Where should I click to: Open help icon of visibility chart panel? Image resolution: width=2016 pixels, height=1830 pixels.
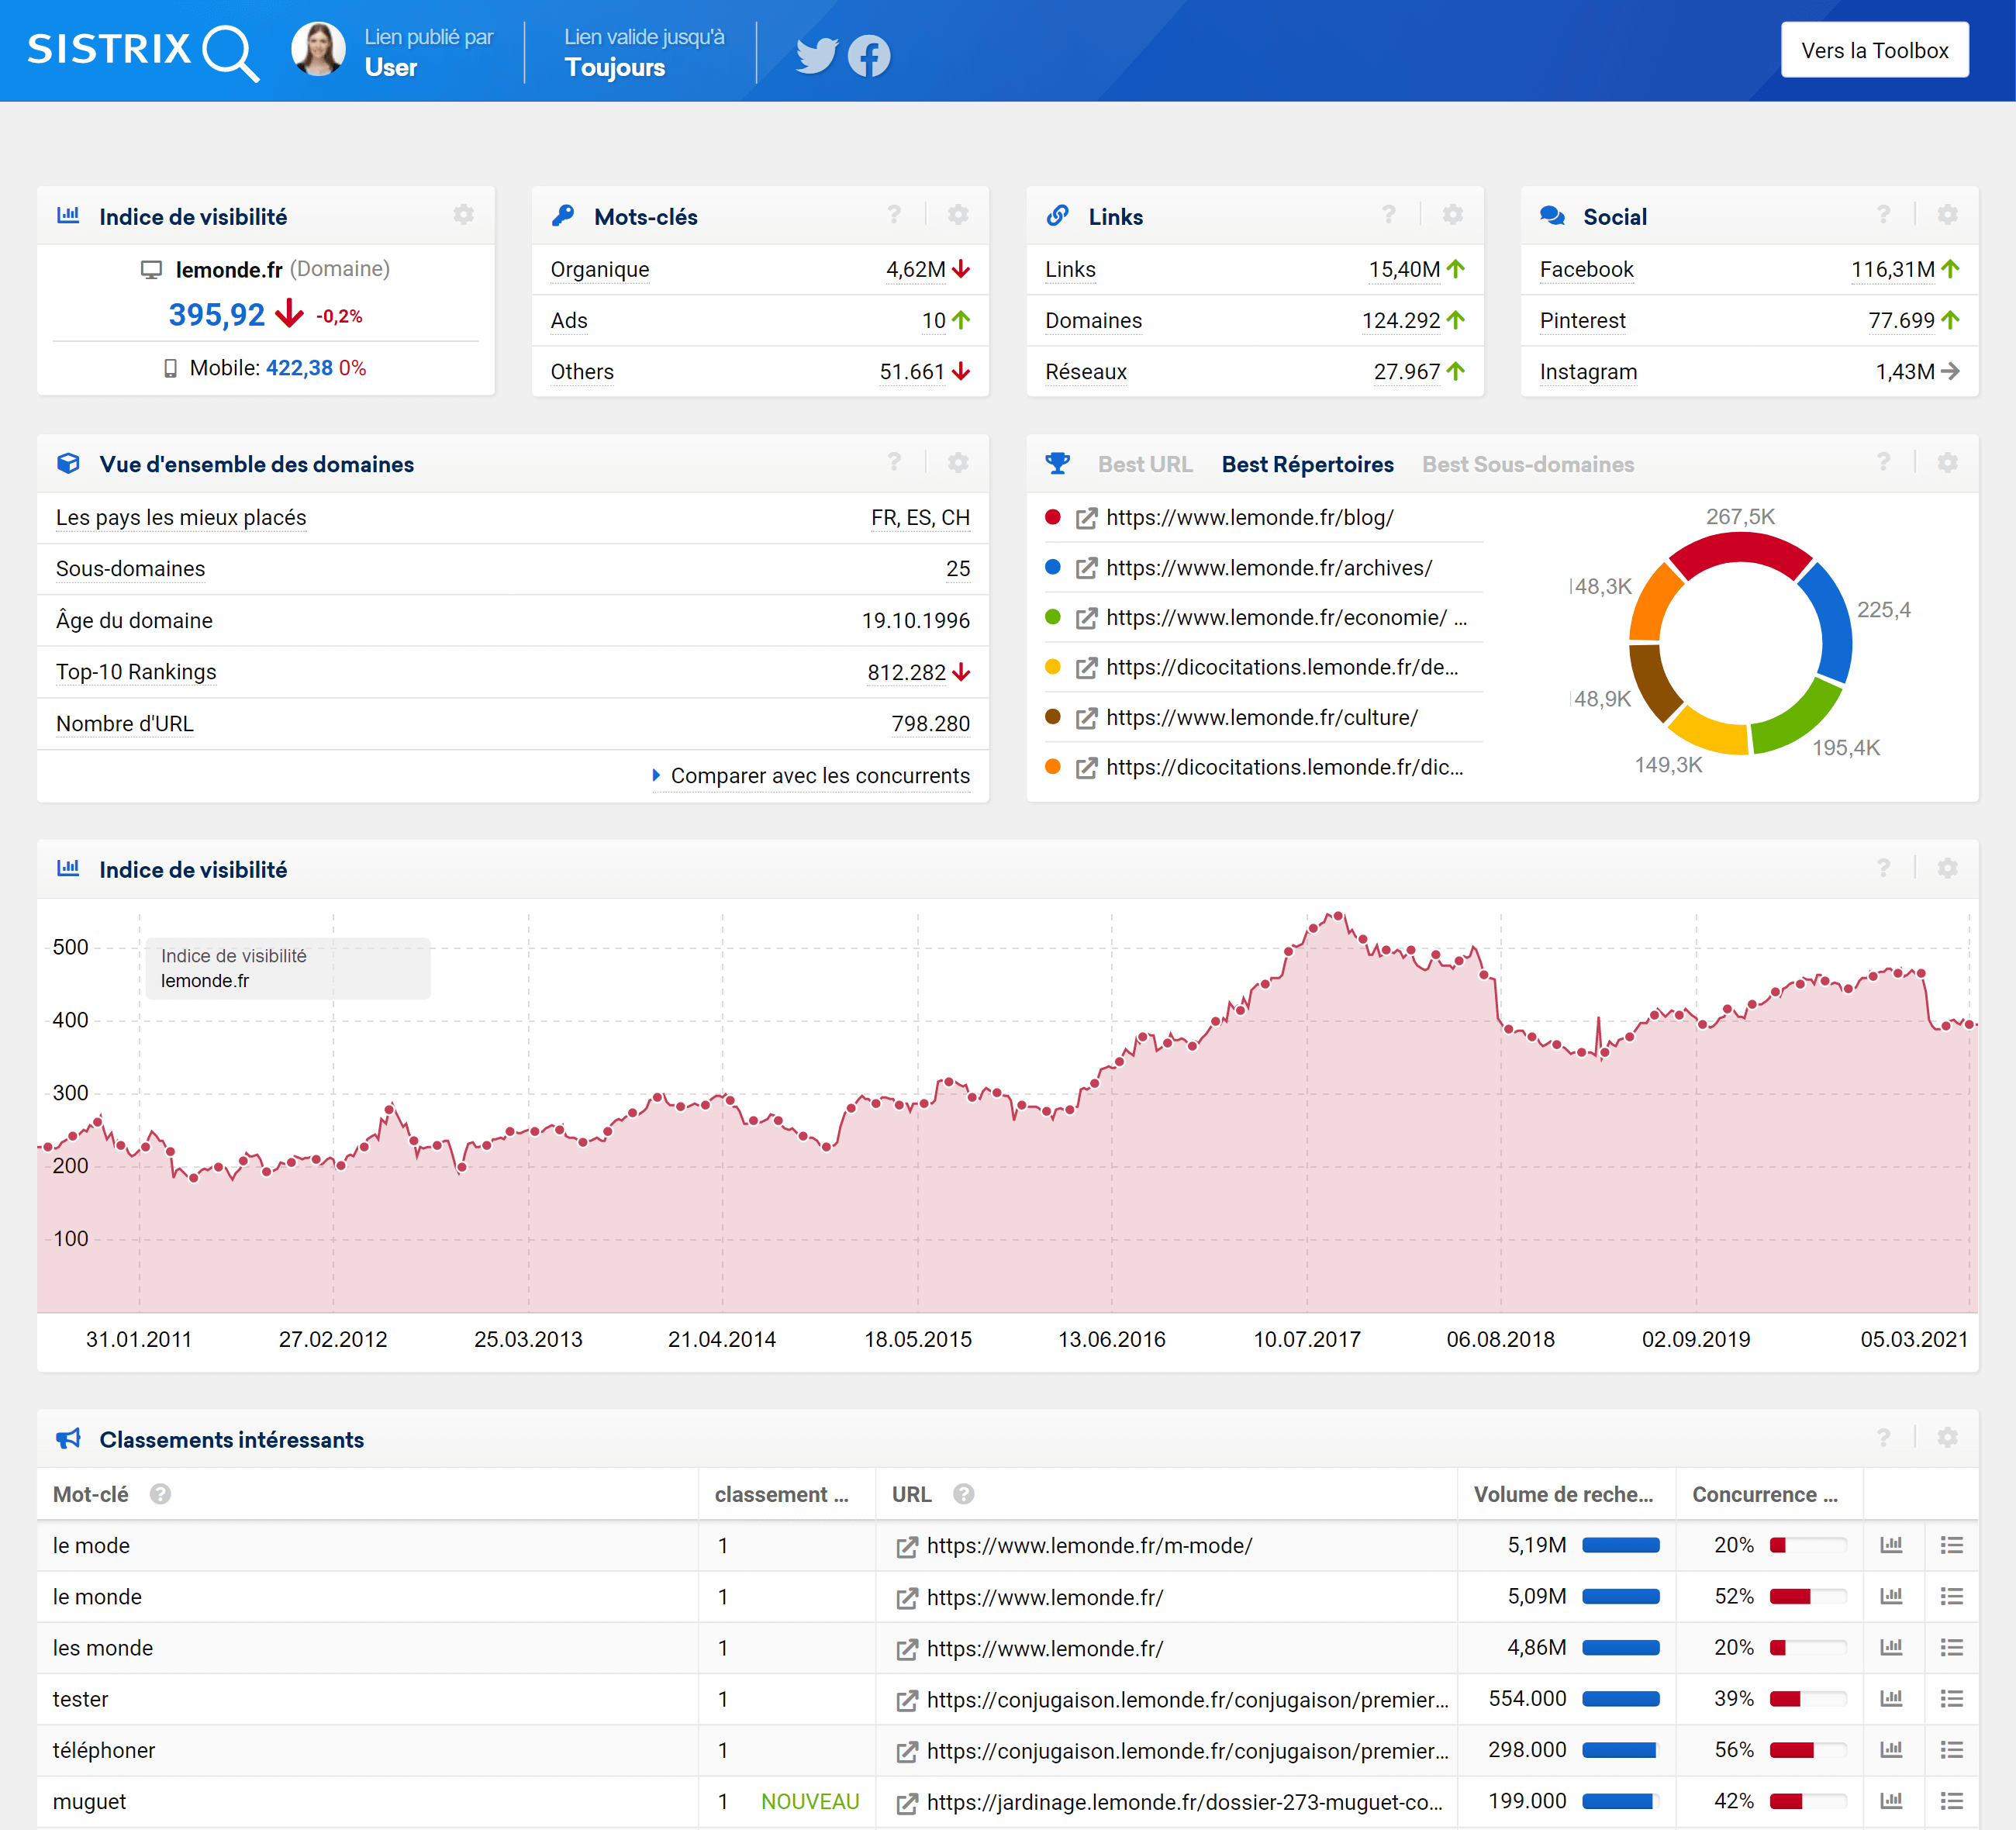pos(1883,868)
